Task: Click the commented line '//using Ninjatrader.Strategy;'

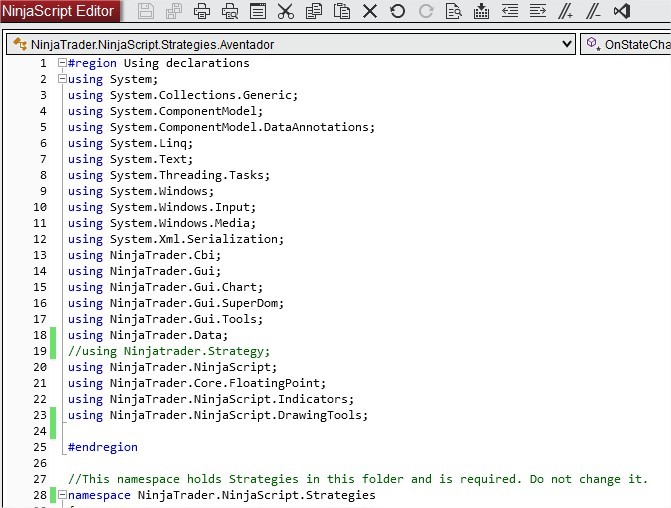Action: 169,351
